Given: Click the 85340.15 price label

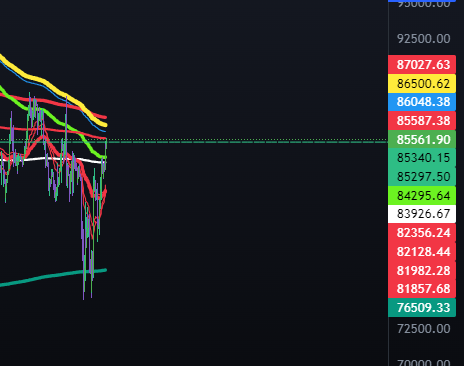Looking at the screenshot, I should click(x=422, y=158).
